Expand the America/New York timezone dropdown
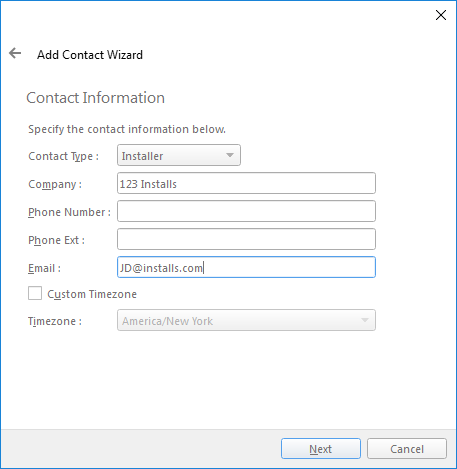The width and height of the screenshot is (457, 469). coord(246,320)
